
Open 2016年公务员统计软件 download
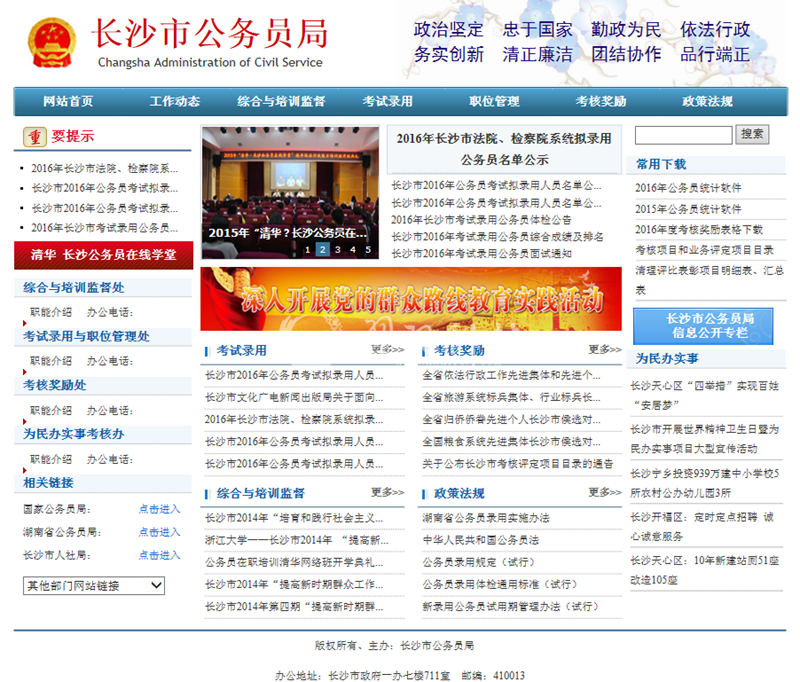[x=688, y=188]
